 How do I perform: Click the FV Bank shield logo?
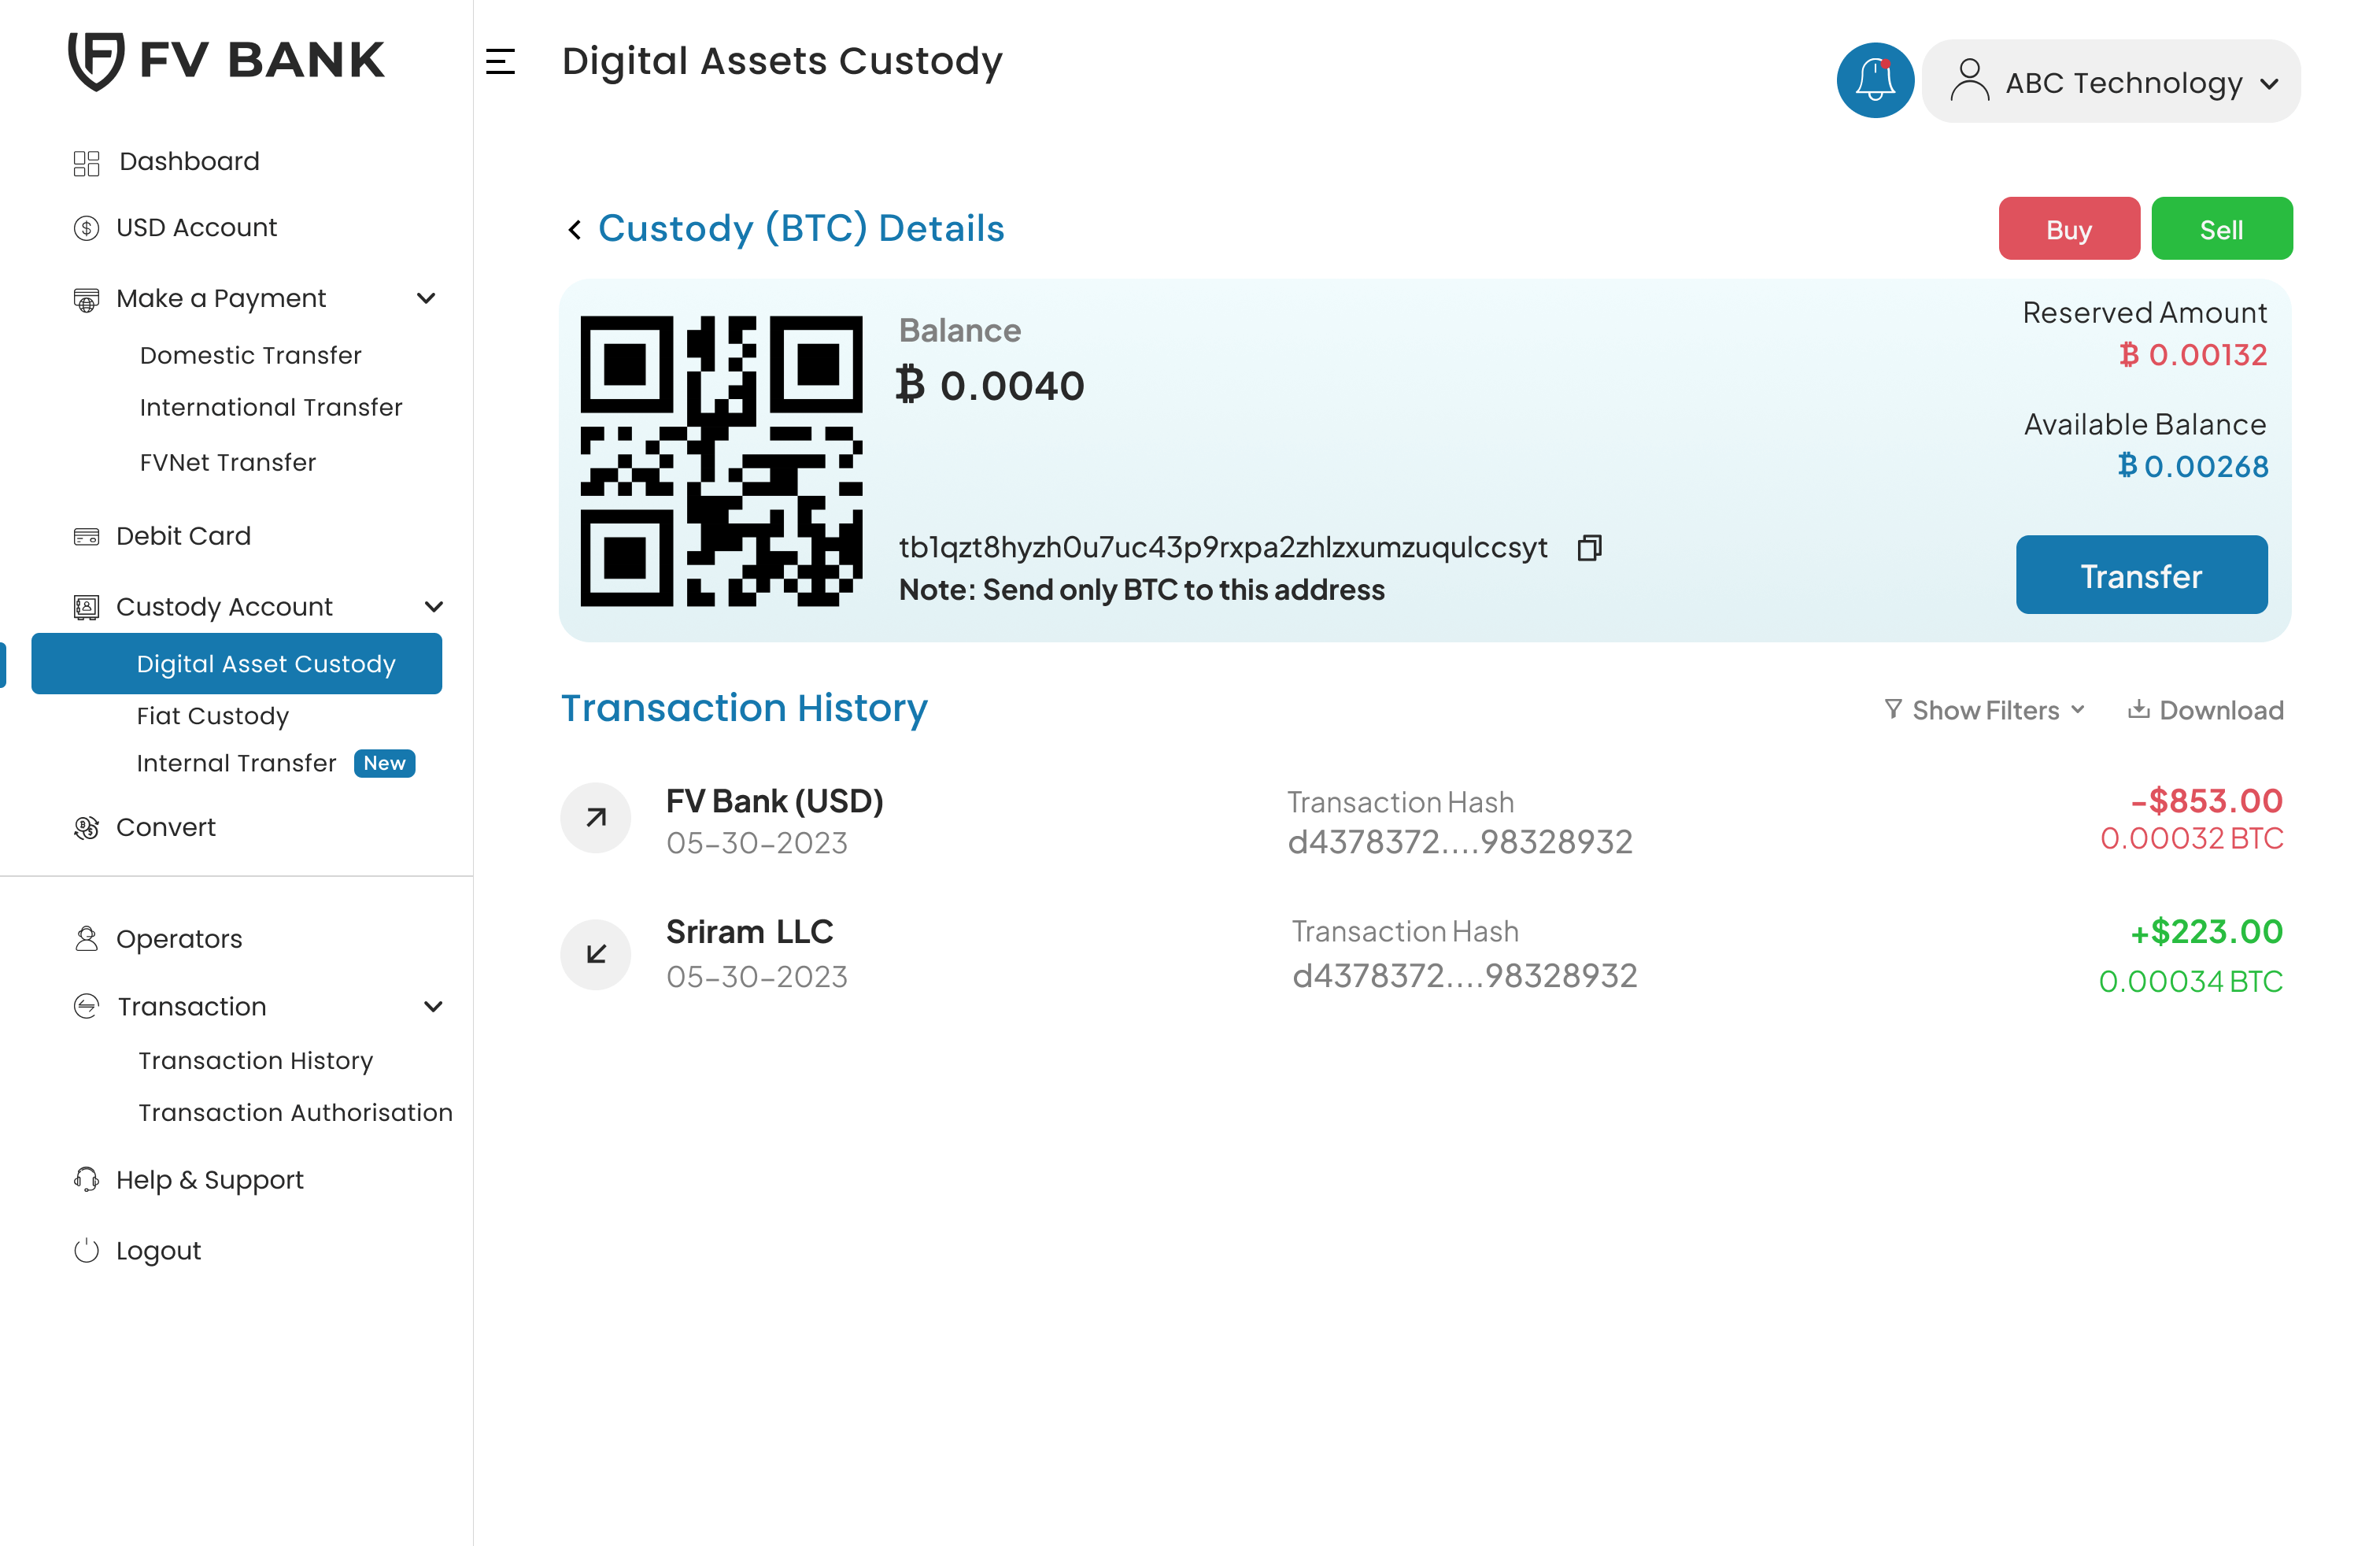pyautogui.click(x=96, y=60)
